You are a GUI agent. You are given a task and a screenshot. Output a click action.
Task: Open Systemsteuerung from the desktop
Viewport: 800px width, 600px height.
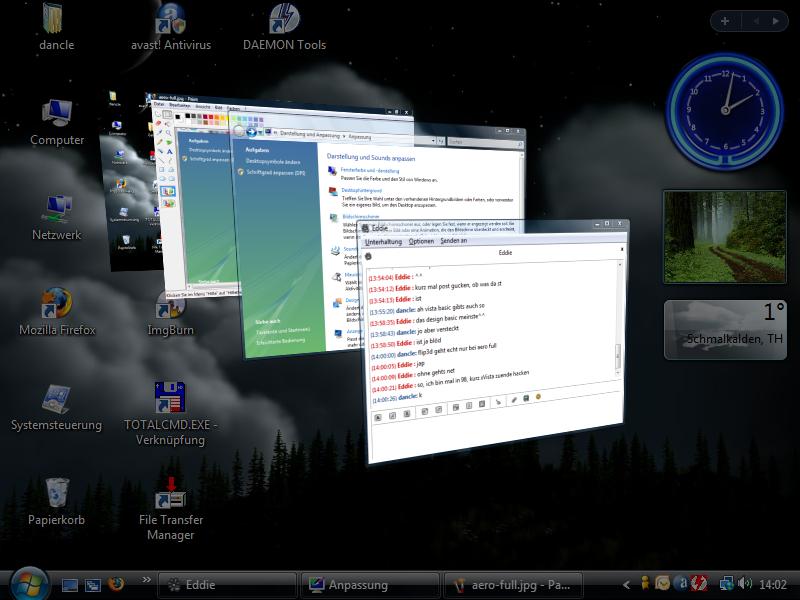[56, 400]
